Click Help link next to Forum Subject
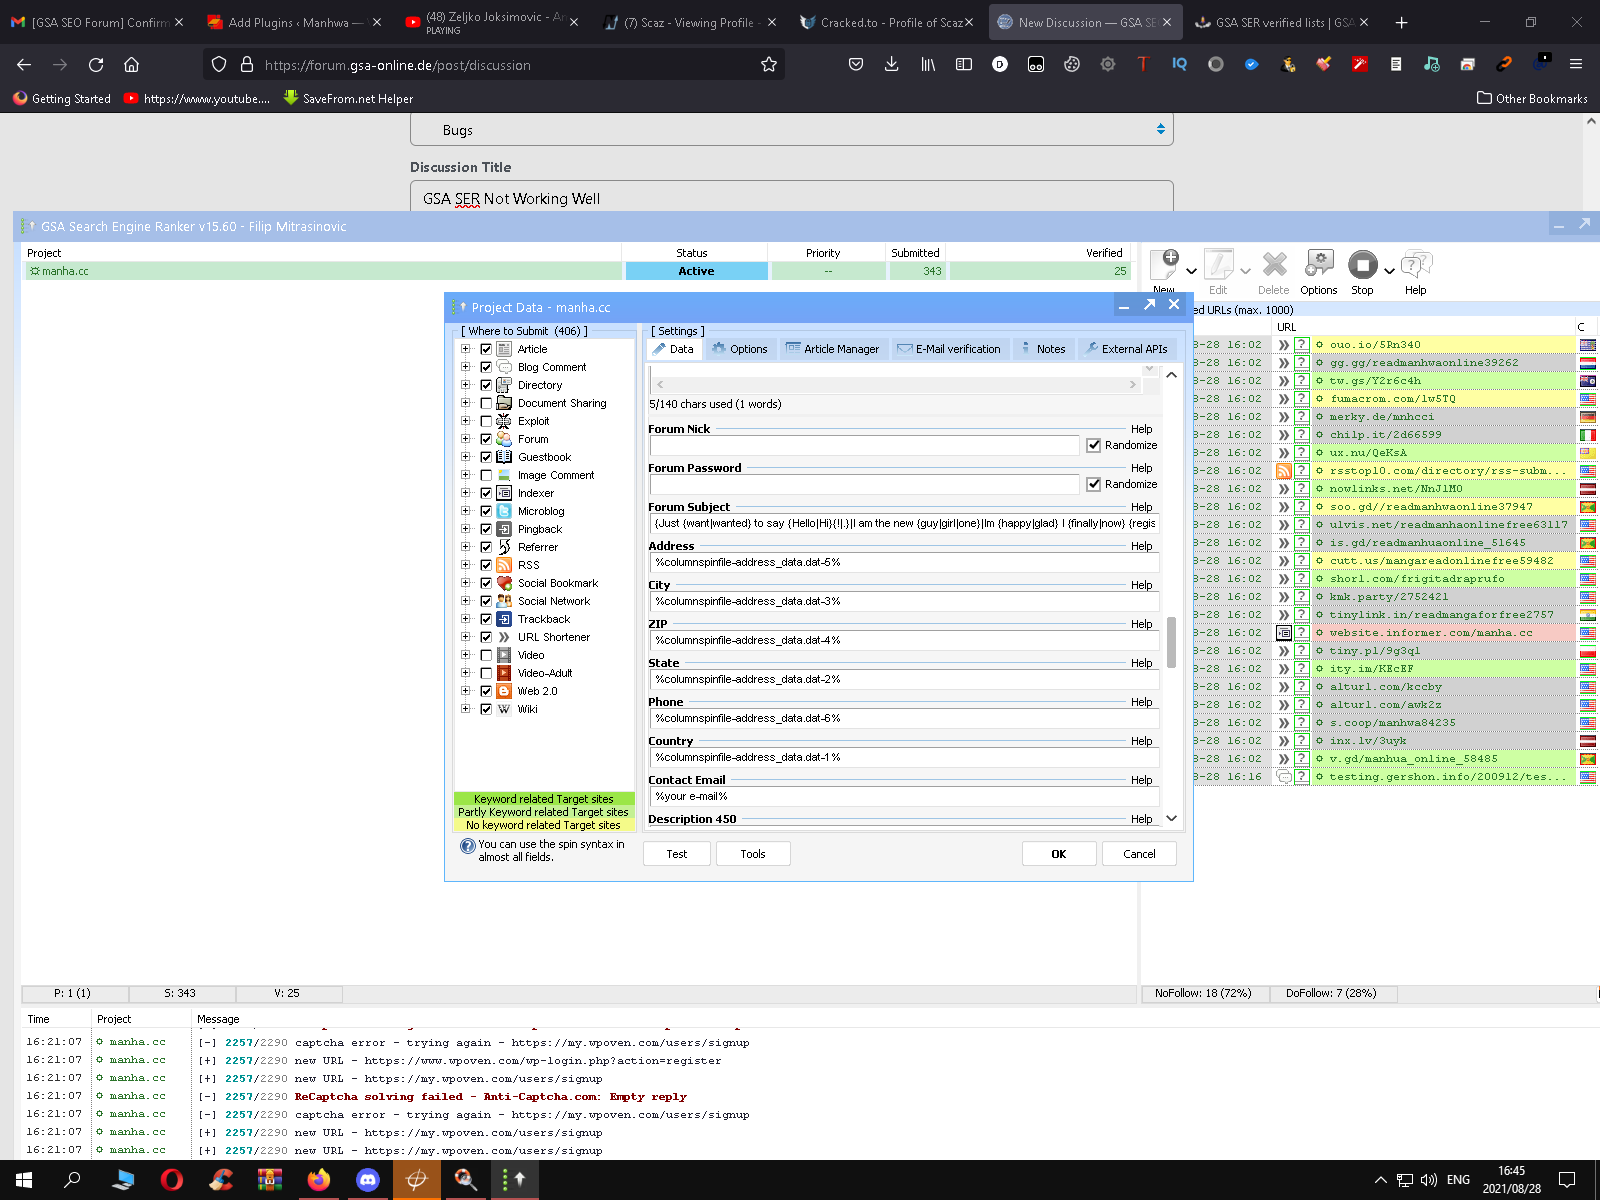Image resolution: width=1600 pixels, height=1200 pixels. pos(1142,507)
